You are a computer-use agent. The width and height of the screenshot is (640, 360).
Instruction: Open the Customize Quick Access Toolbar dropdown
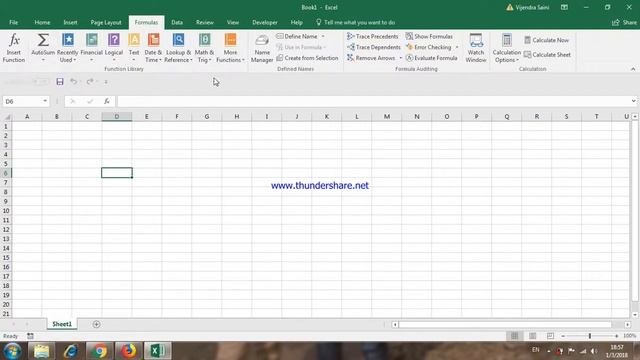coord(106,82)
